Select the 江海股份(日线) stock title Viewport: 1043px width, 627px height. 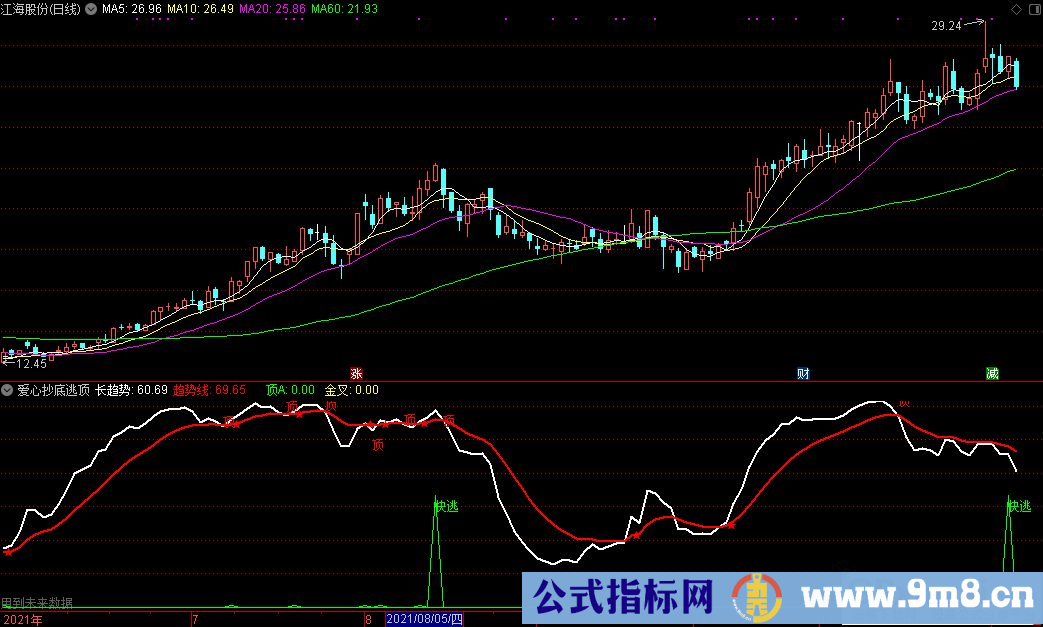point(41,9)
